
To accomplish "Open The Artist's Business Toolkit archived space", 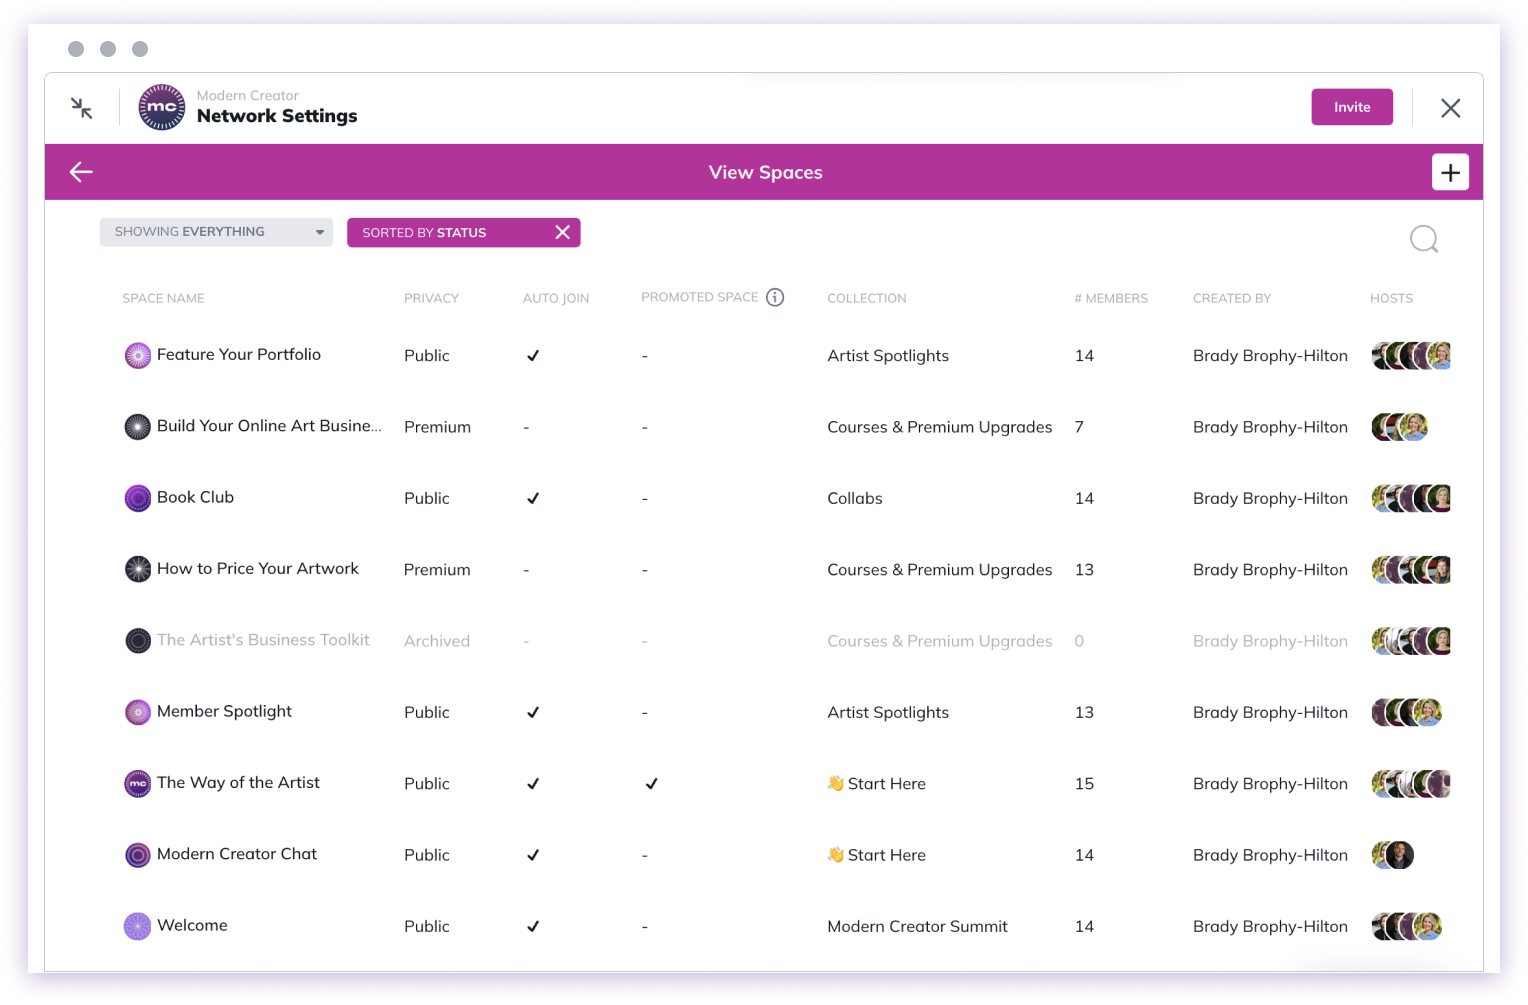I will [x=263, y=640].
